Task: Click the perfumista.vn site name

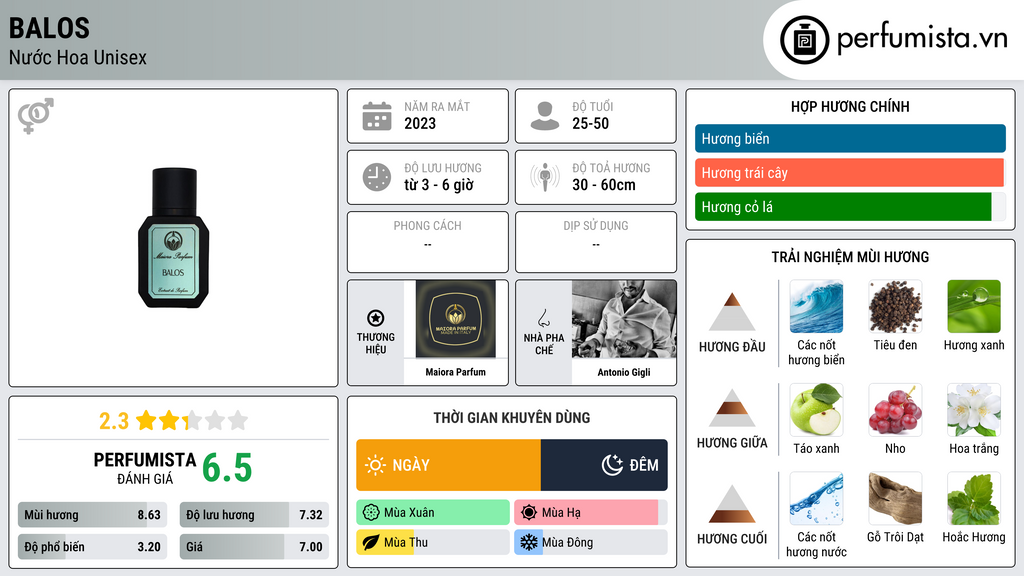Action: click(x=922, y=39)
